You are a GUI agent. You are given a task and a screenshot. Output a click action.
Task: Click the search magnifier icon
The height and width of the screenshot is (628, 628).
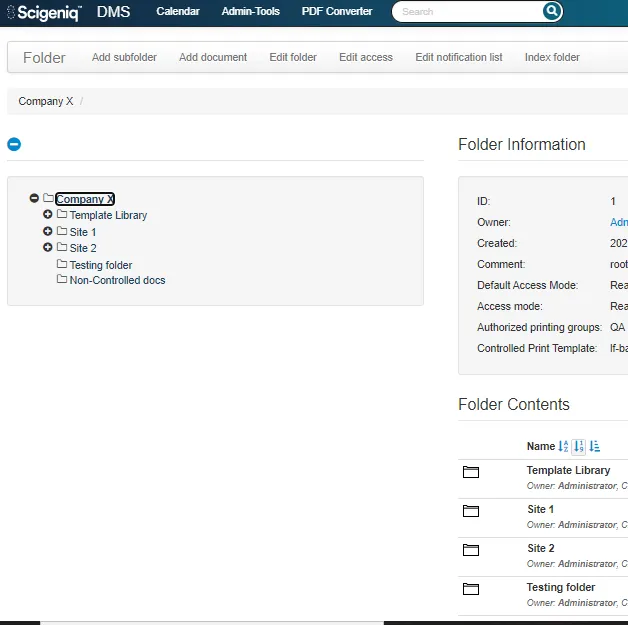pyautogui.click(x=552, y=12)
